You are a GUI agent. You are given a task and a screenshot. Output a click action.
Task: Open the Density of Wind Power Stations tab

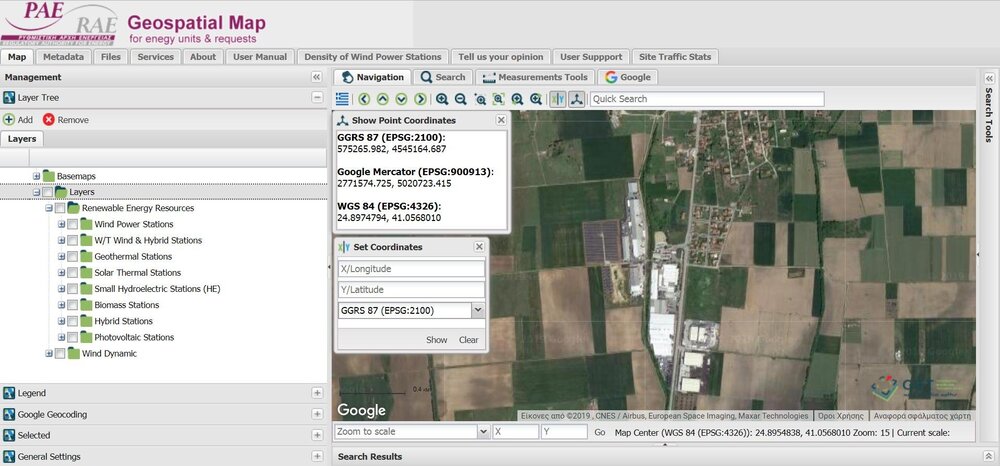(x=372, y=57)
